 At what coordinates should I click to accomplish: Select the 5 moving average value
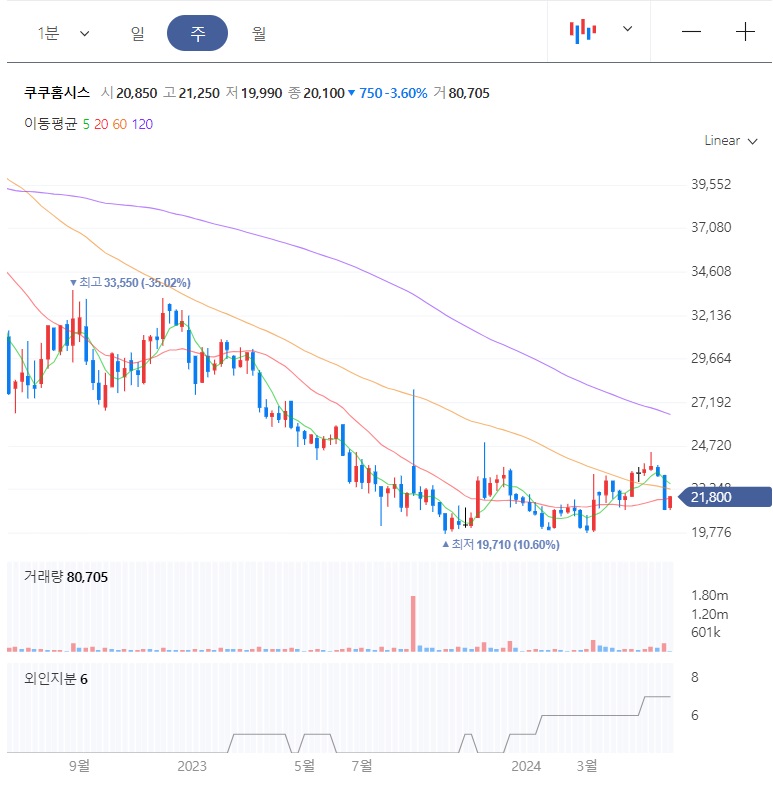point(86,124)
